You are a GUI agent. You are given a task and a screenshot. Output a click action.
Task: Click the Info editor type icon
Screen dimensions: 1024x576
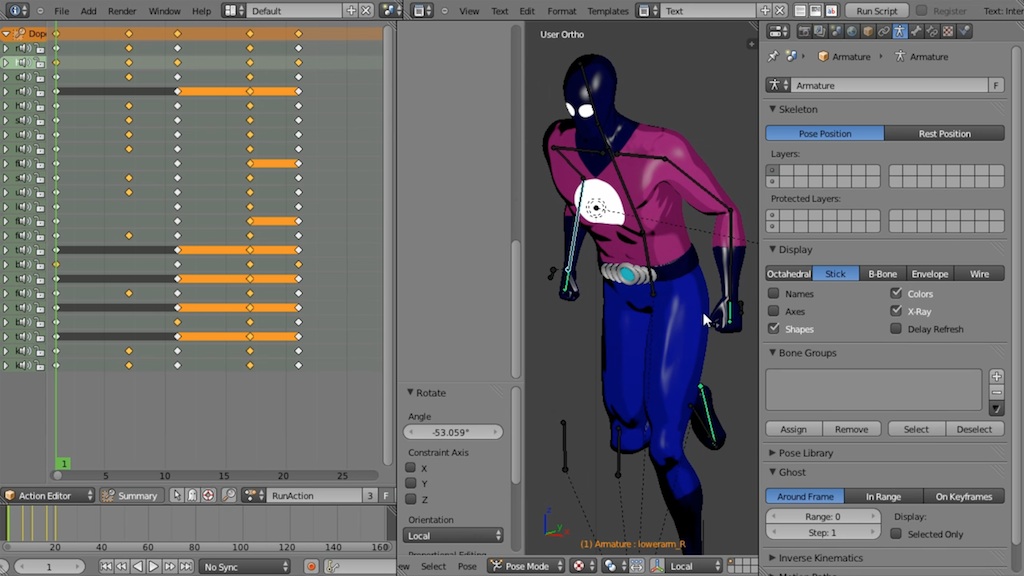click(x=16, y=10)
